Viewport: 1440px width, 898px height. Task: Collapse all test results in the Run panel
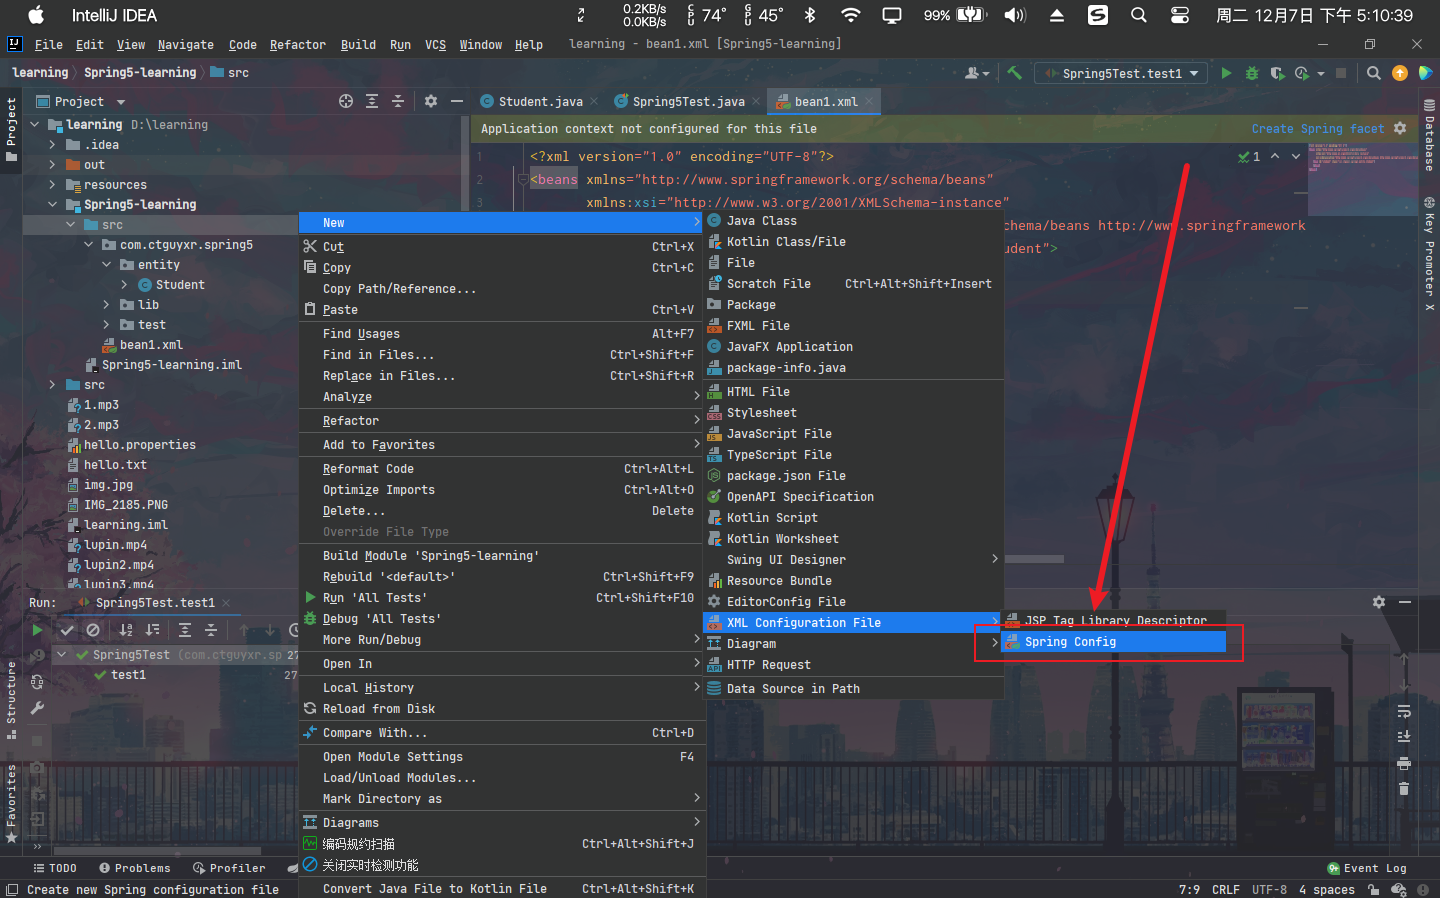211,630
